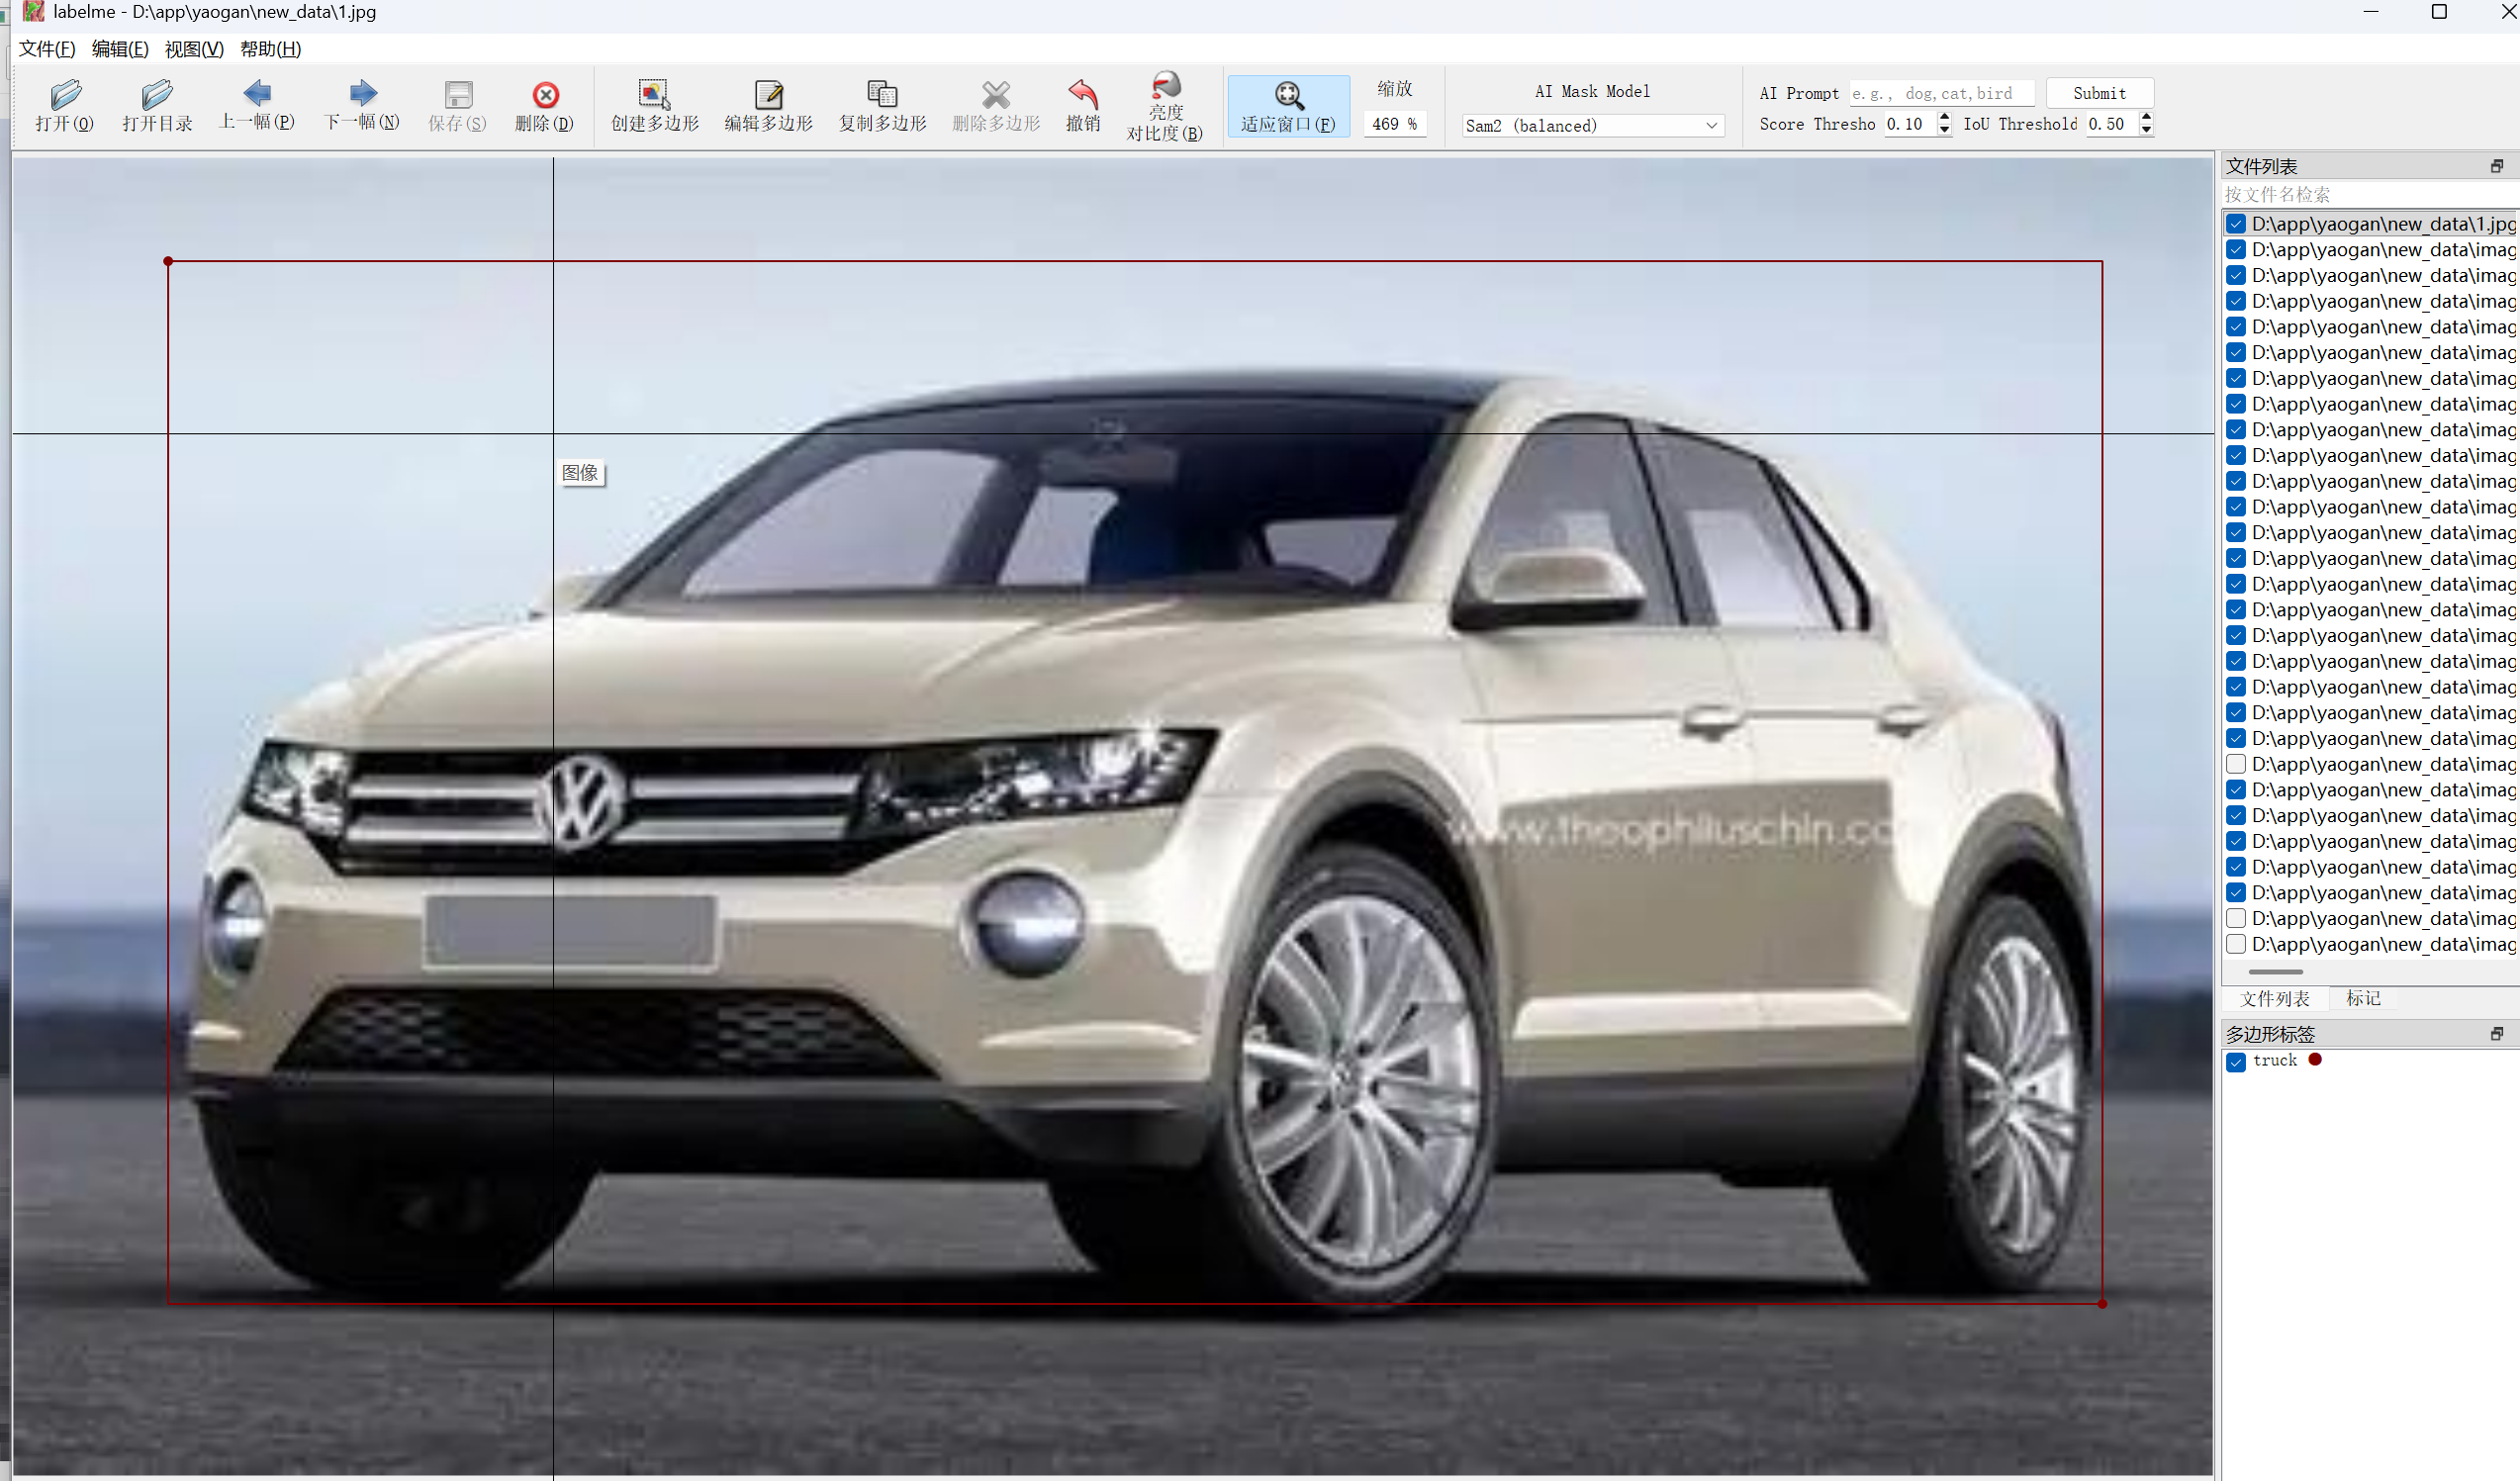Go to next image (下一幅) arrow
The height and width of the screenshot is (1481, 2520).
pyautogui.click(x=362, y=94)
